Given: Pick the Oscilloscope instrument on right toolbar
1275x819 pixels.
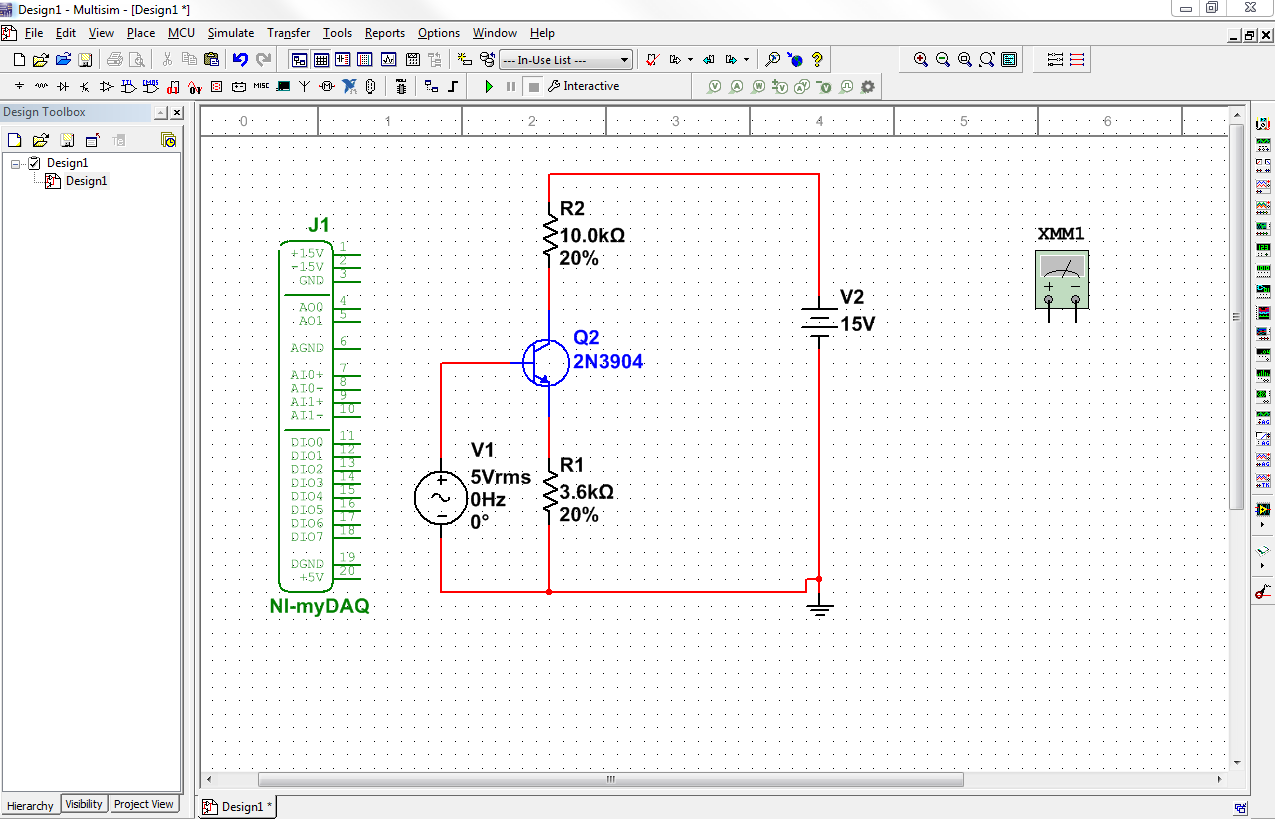Looking at the screenshot, I should [1263, 186].
